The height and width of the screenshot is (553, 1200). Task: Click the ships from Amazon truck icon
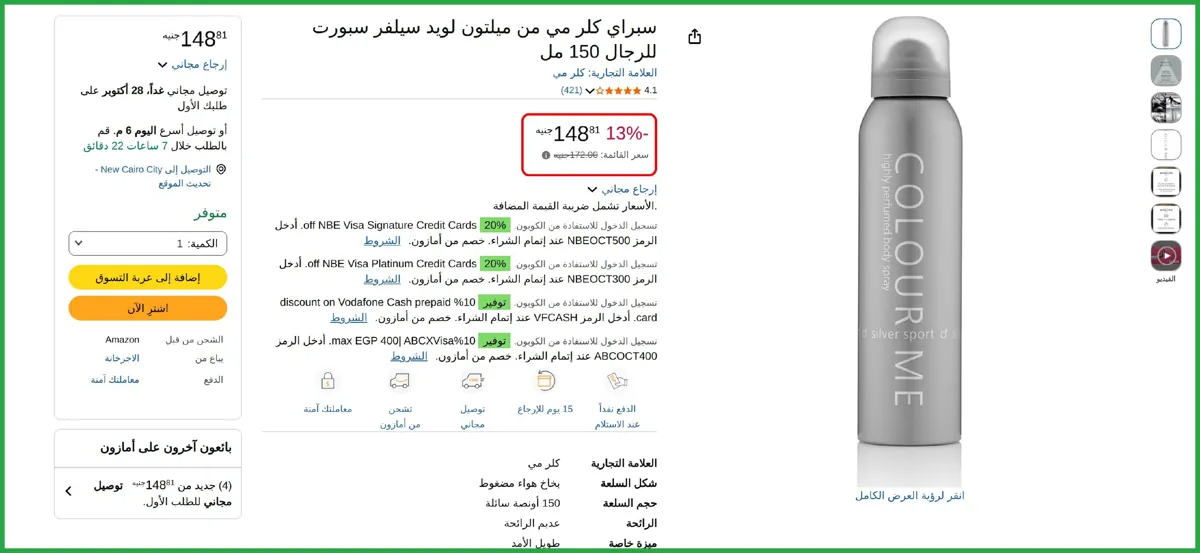click(400, 381)
